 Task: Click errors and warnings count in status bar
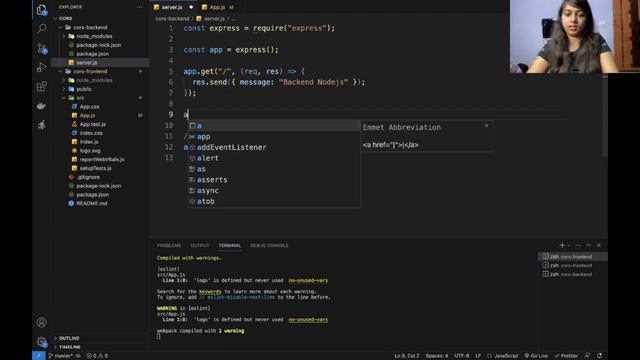tap(97, 356)
